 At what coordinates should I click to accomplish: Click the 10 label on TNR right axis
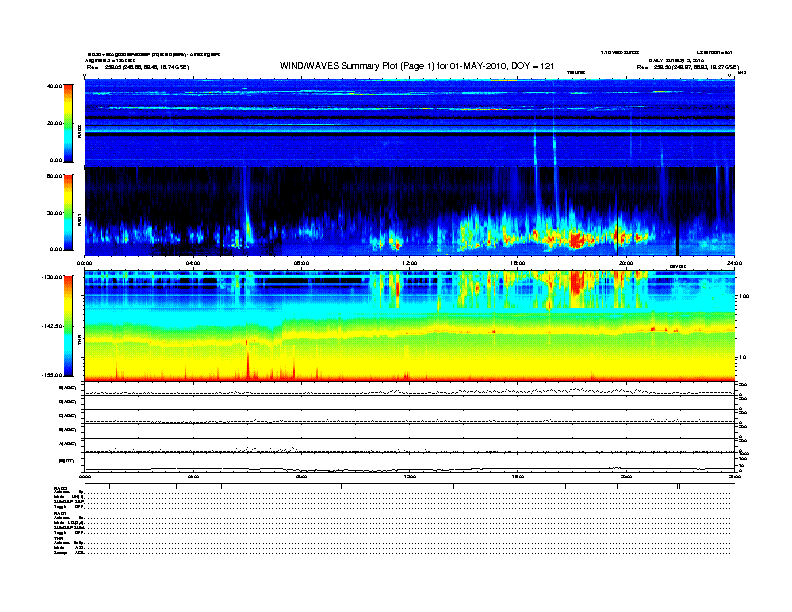(745, 358)
